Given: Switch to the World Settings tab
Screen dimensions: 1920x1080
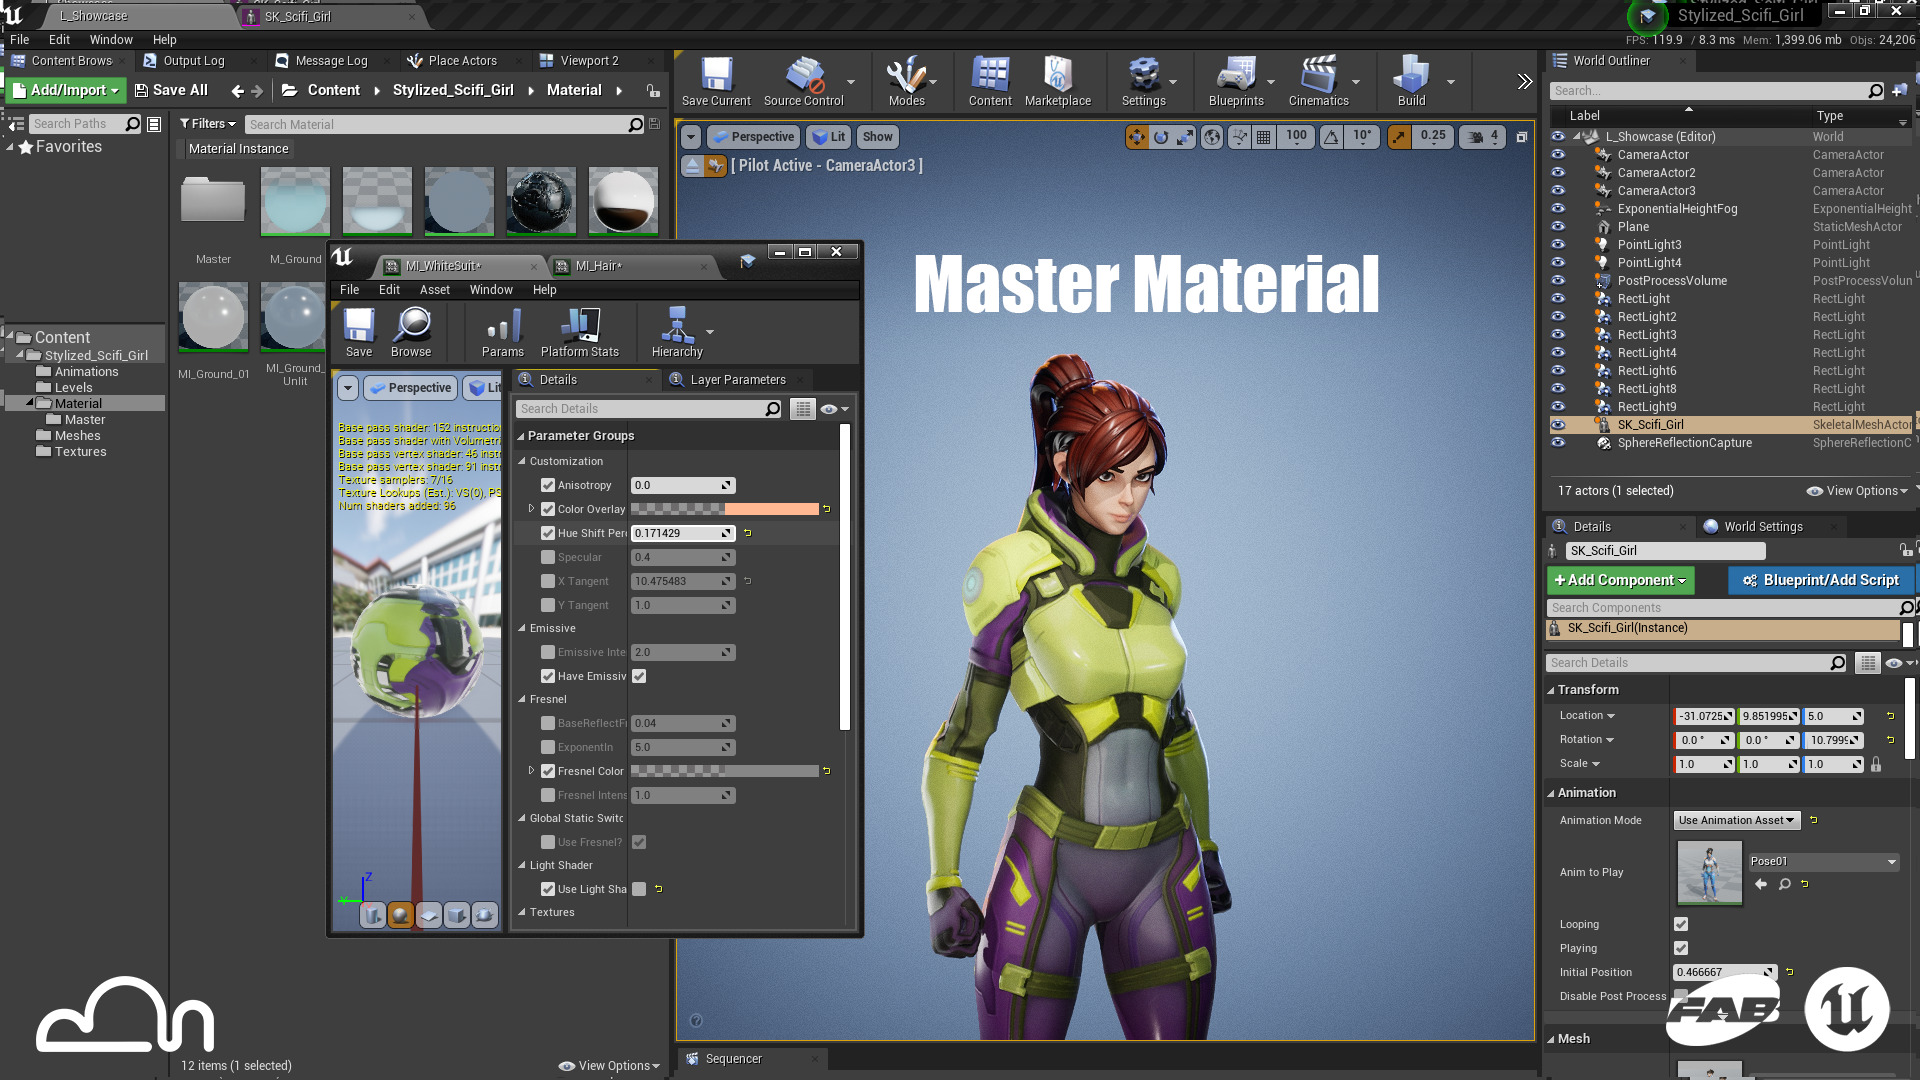Looking at the screenshot, I should (1763, 527).
